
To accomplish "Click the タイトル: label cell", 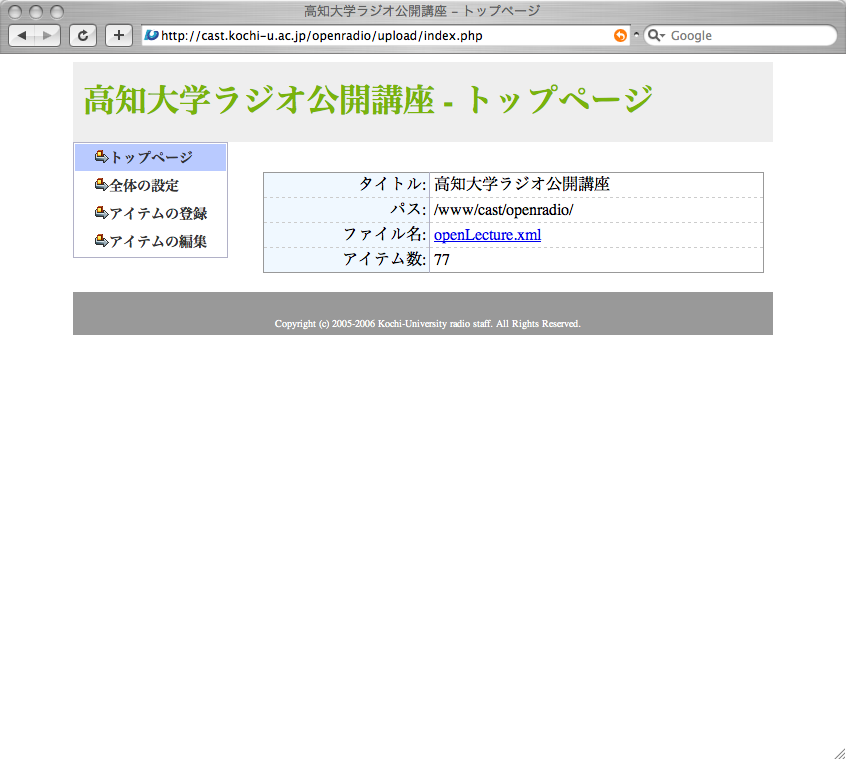I will coord(346,185).
